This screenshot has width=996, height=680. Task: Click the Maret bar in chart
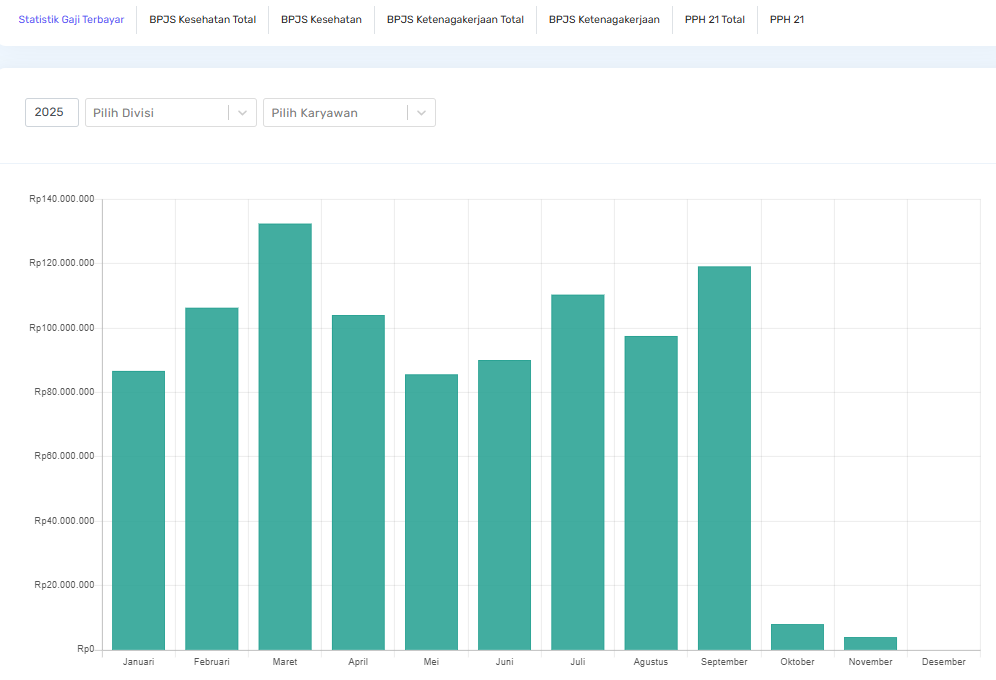pos(285,436)
